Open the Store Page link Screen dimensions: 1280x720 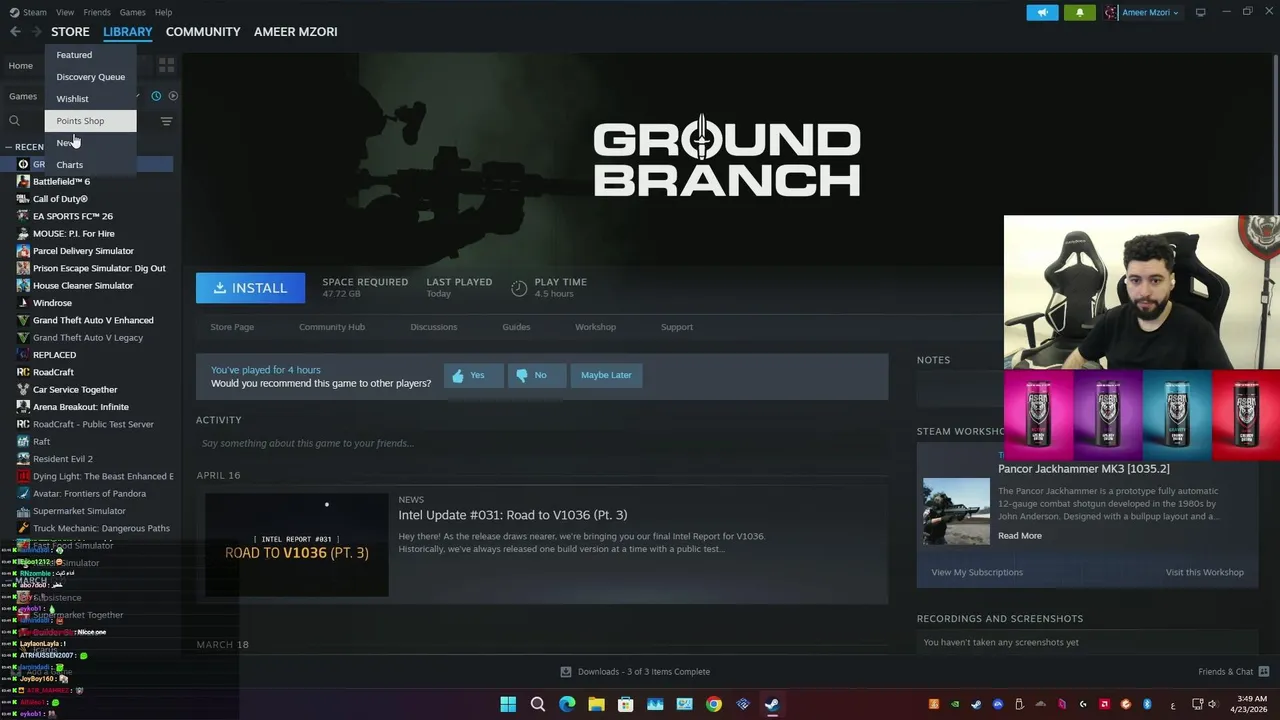pos(232,327)
